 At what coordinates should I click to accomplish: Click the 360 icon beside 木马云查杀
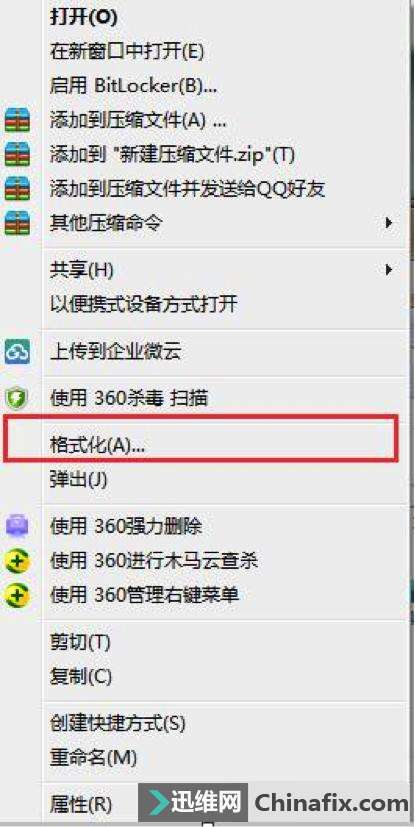(17, 561)
